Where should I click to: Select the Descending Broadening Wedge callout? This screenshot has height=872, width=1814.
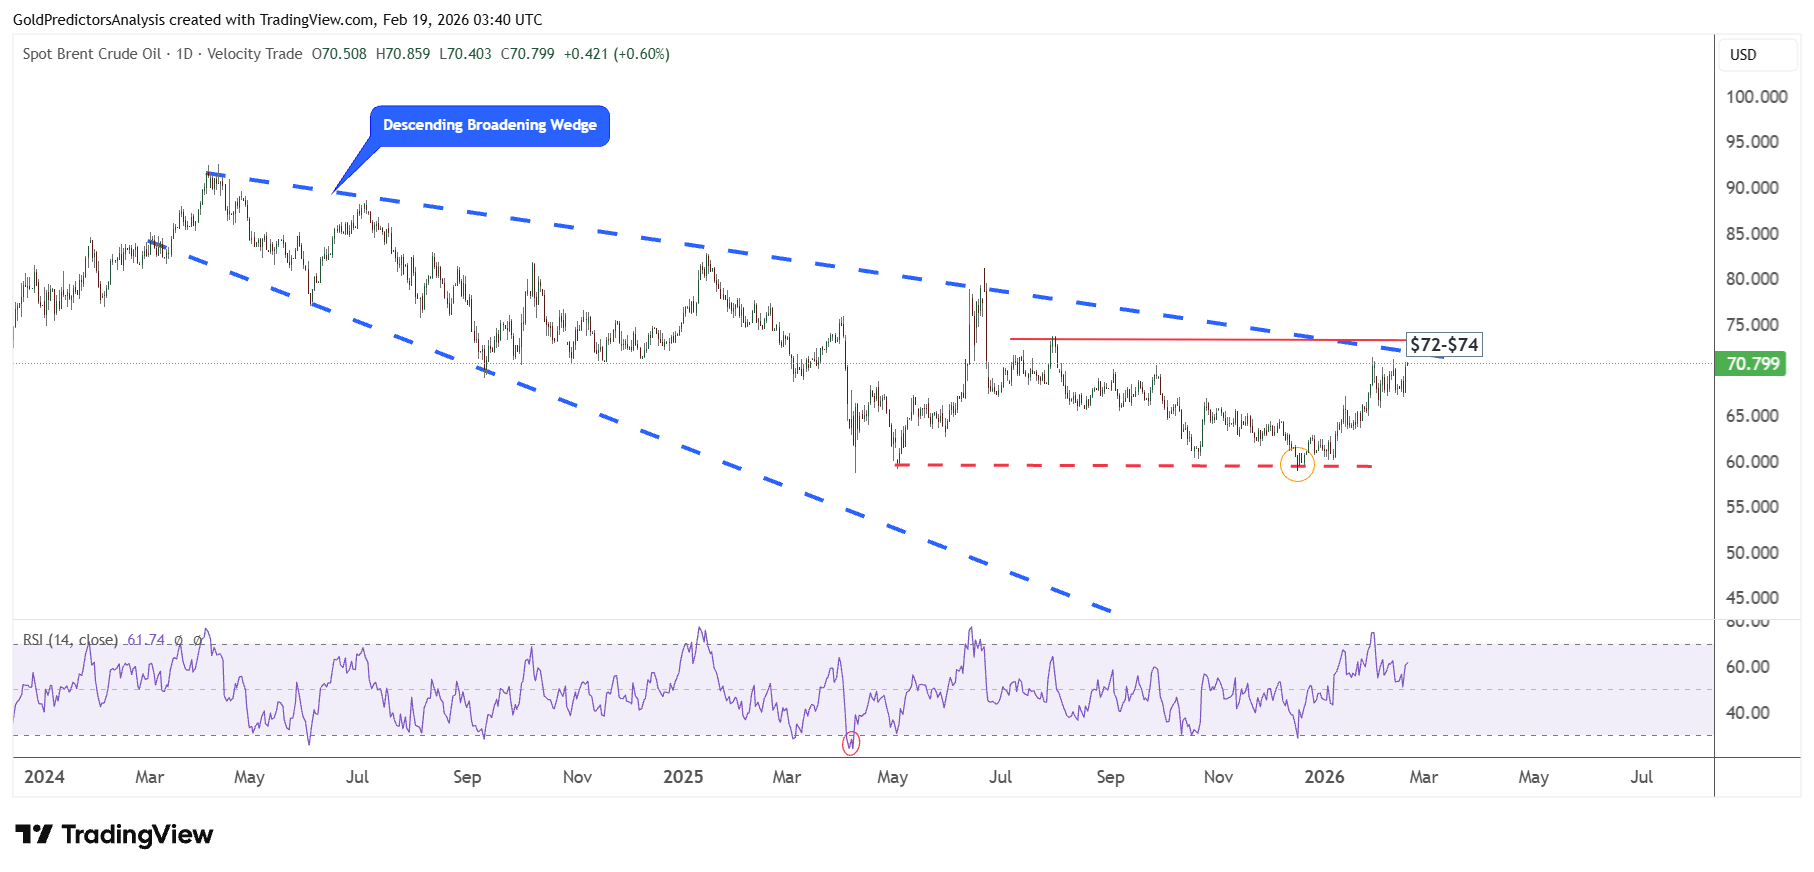[x=489, y=126]
